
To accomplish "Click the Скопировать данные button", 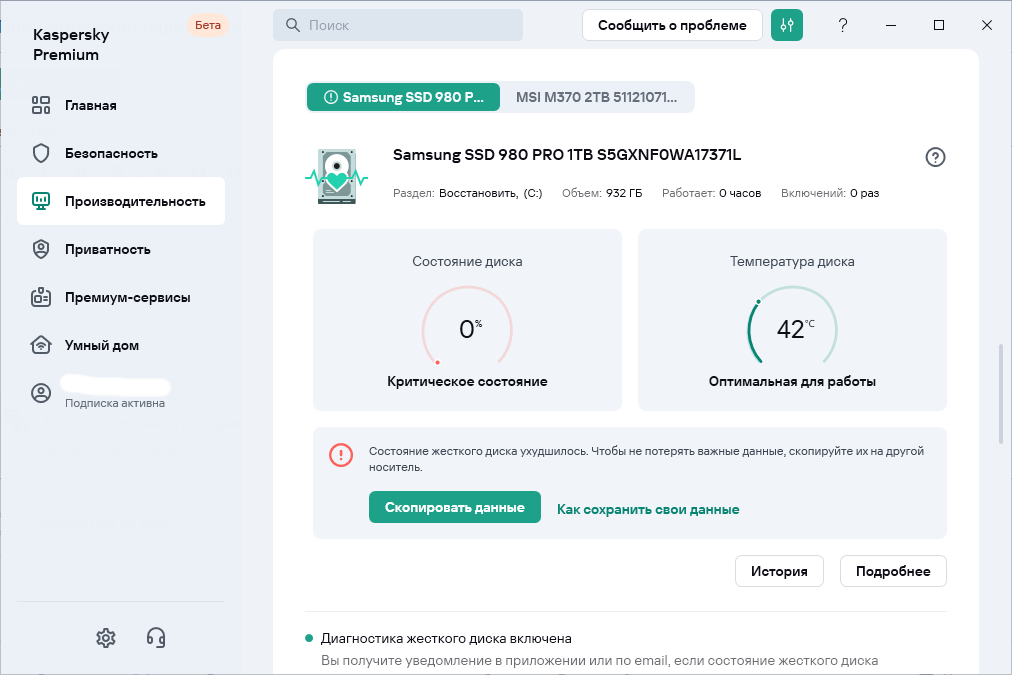I will point(454,508).
